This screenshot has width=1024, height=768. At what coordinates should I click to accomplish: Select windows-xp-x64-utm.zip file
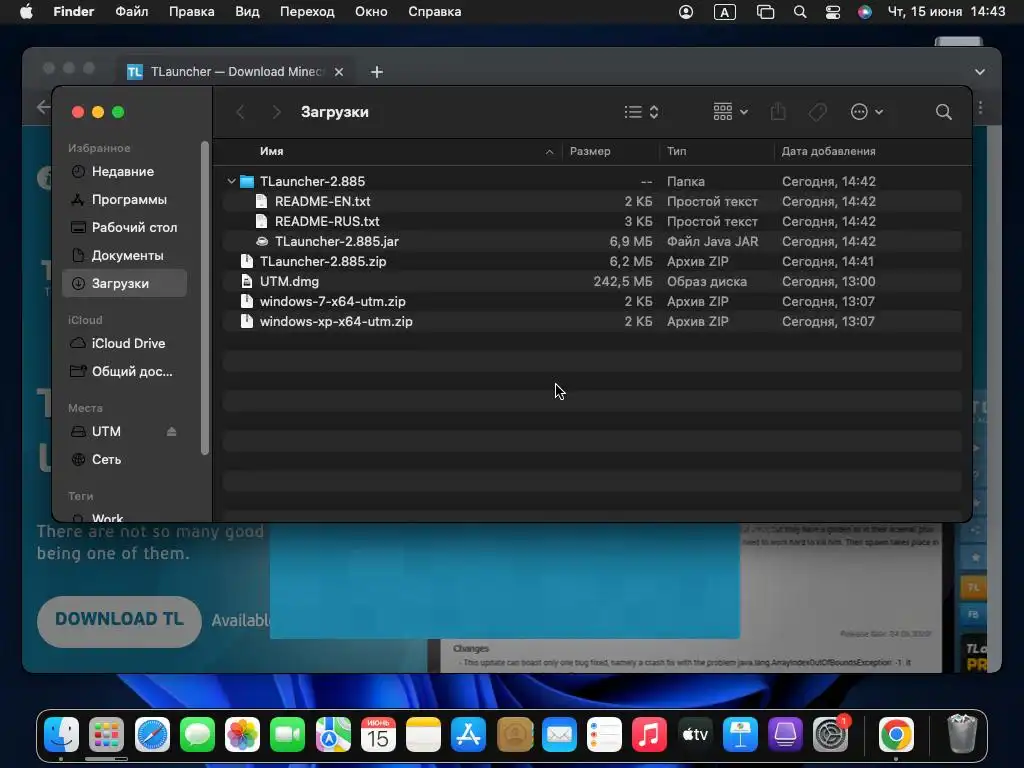coord(592,321)
